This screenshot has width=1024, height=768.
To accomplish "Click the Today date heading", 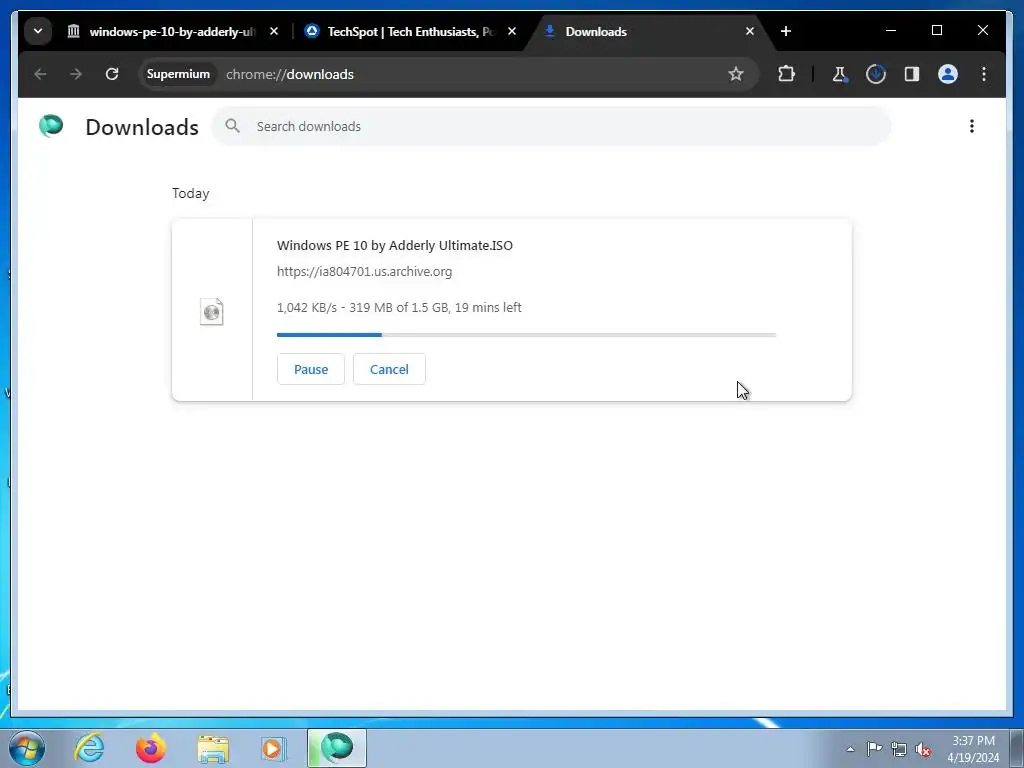I will (x=191, y=194).
